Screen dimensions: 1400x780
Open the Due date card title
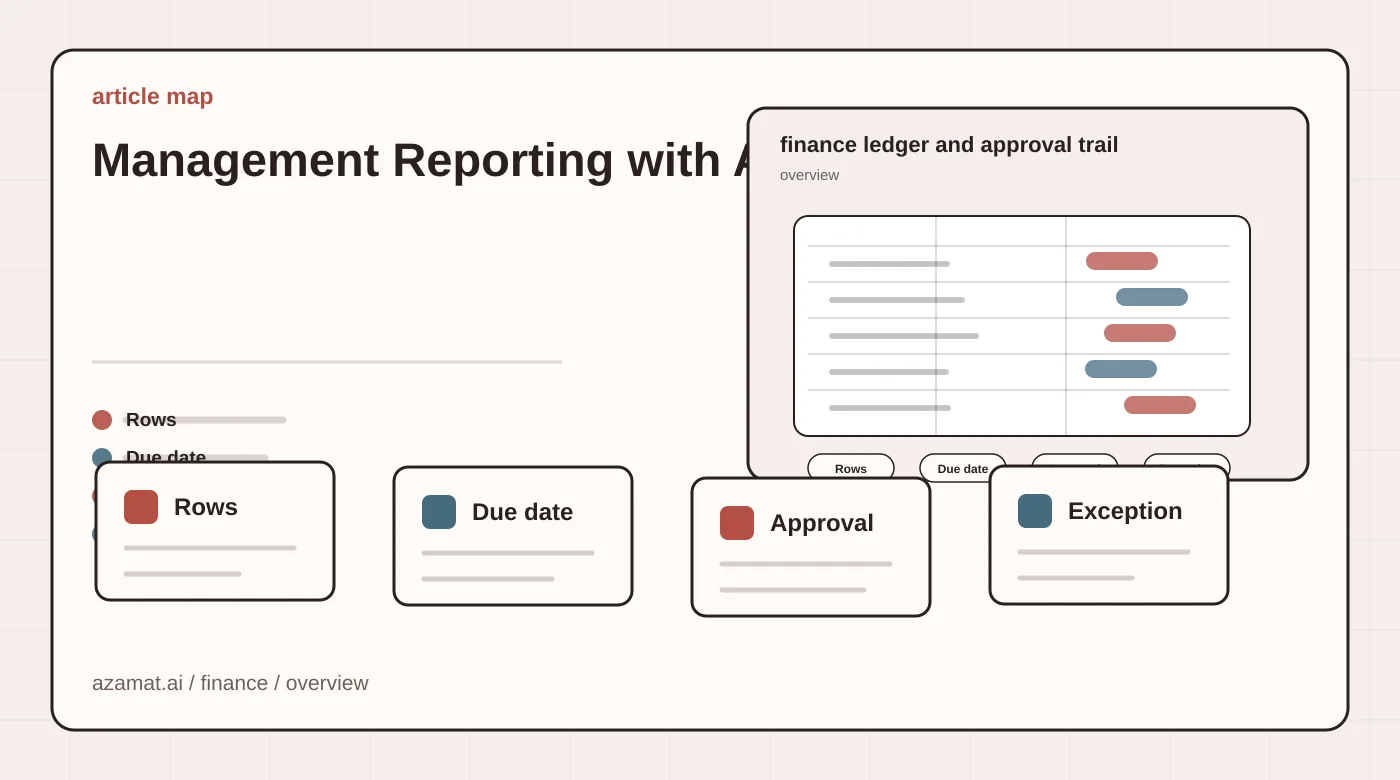(x=522, y=512)
